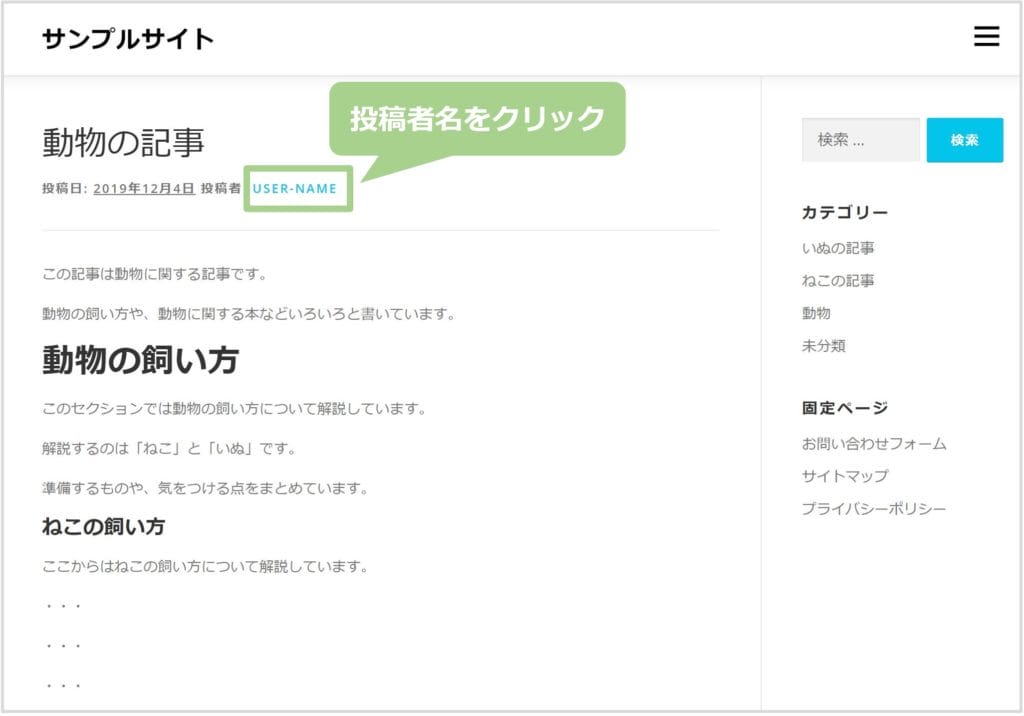Open the hamburger menu icon
This screenshot has width=1024, height=716.
[986, 37]
